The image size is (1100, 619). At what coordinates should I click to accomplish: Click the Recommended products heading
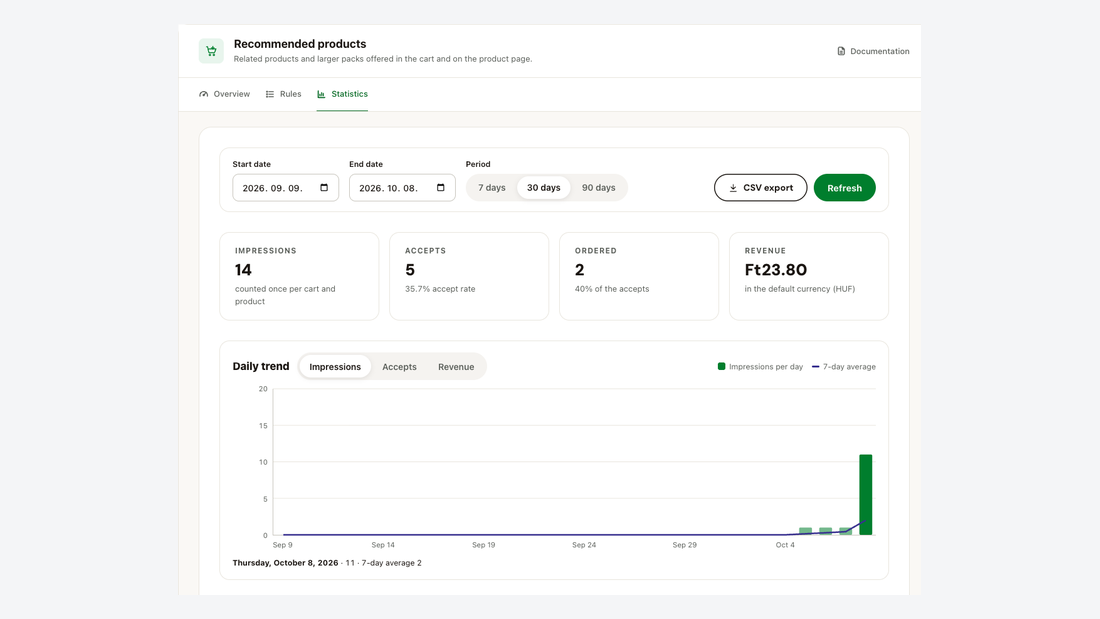[x=300, y=44]
